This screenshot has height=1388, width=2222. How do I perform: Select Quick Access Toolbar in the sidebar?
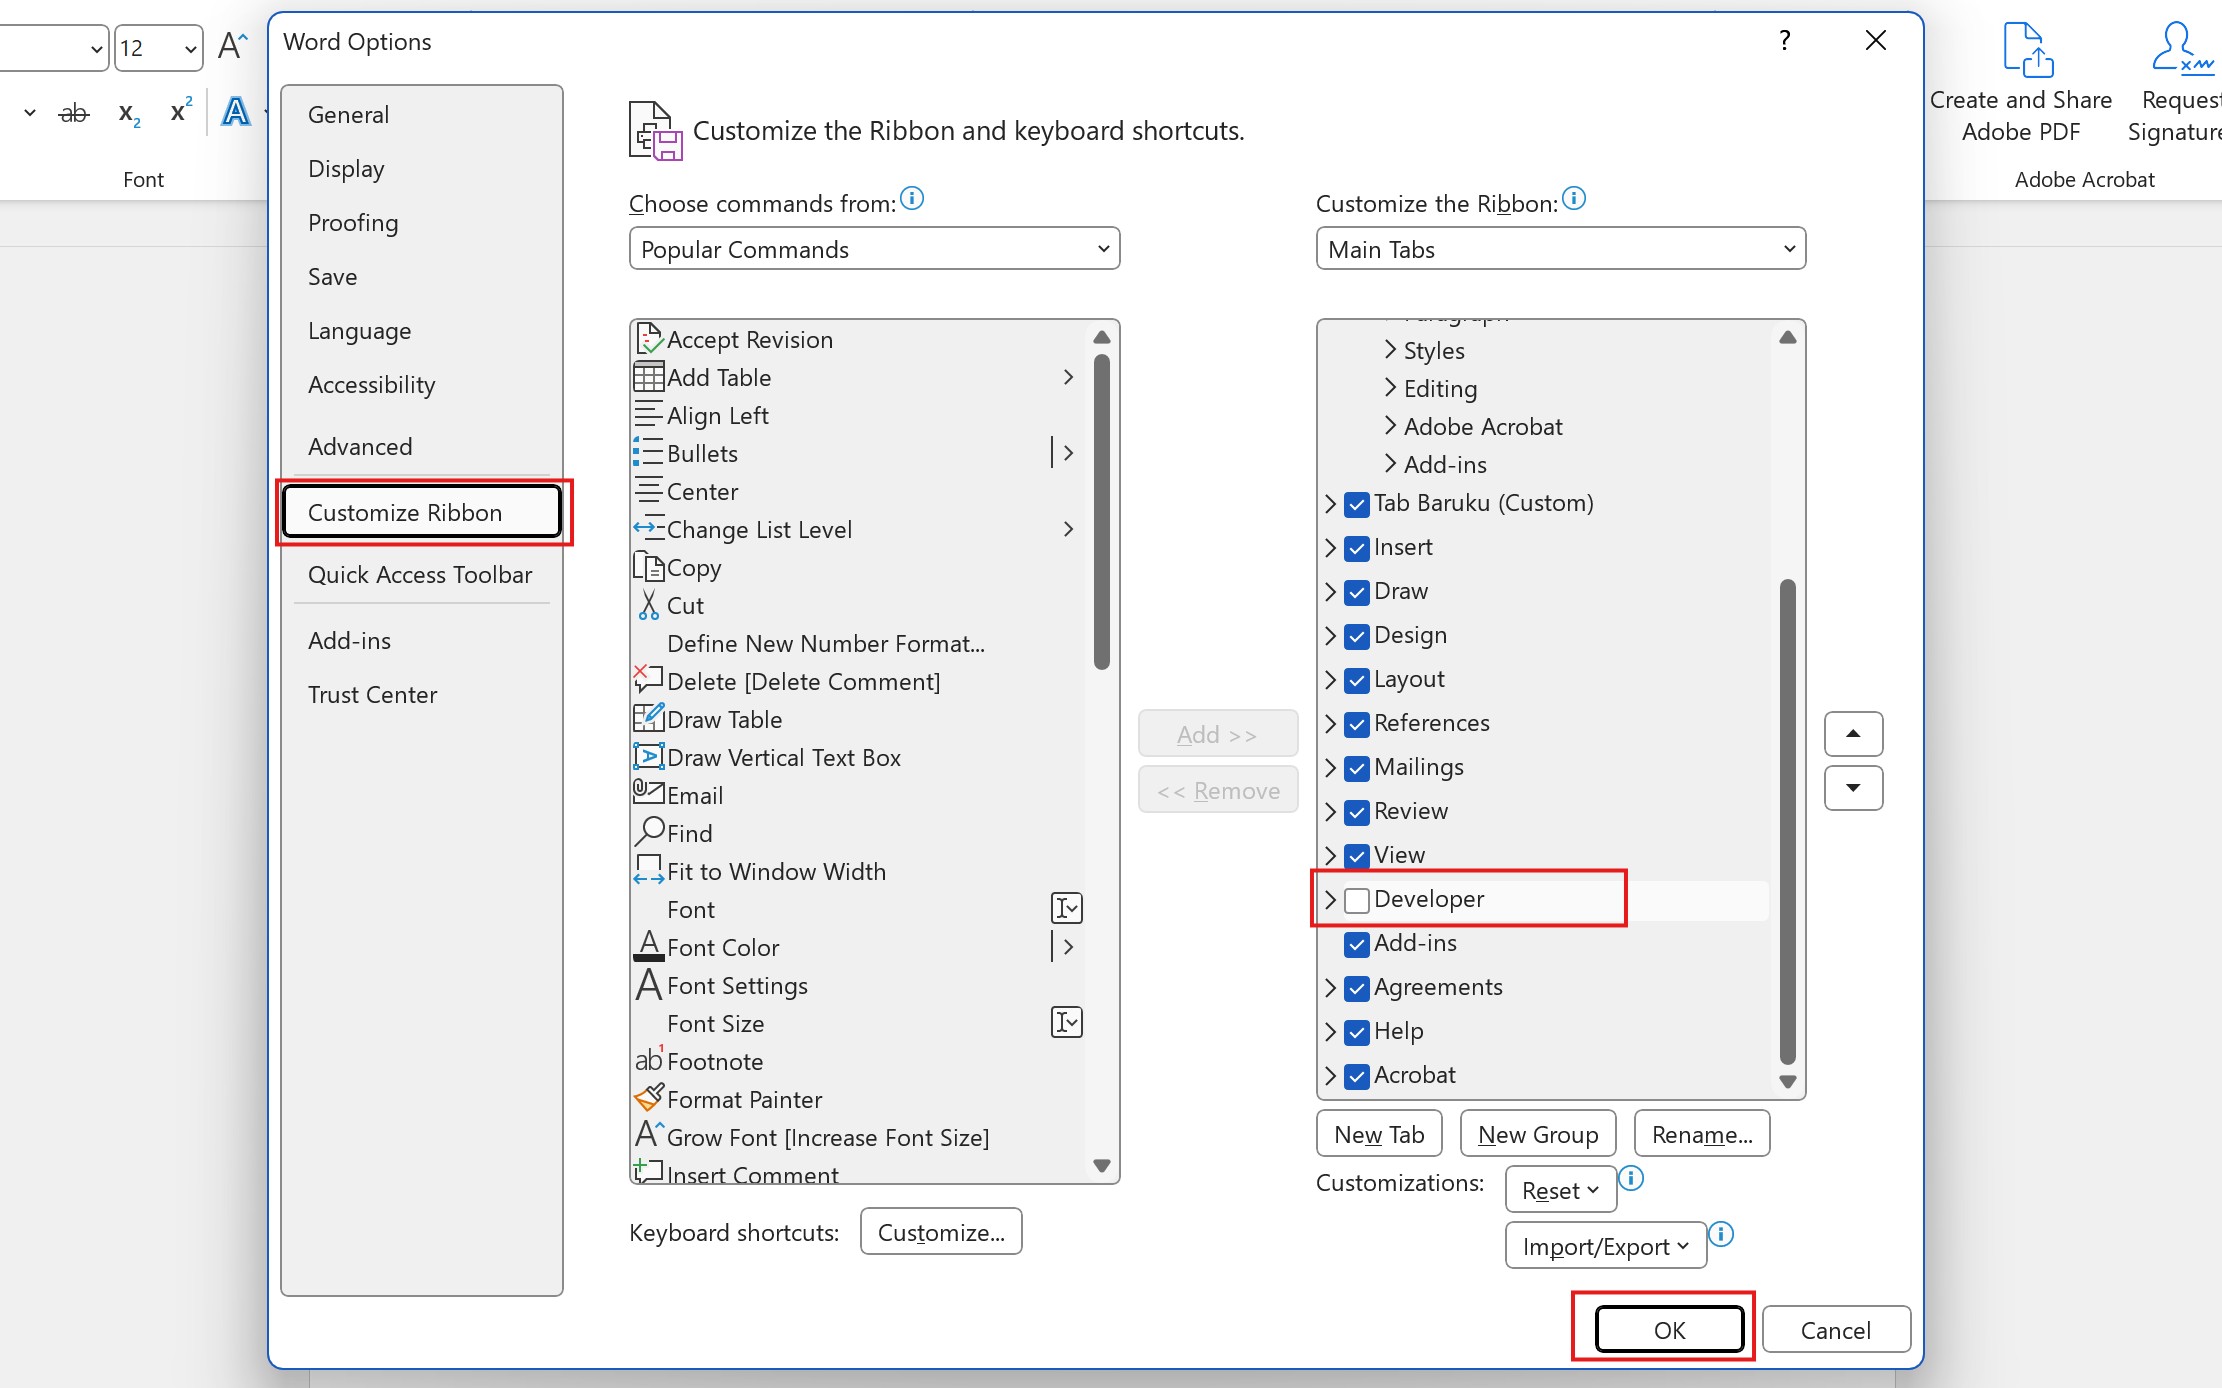point(420,575)
